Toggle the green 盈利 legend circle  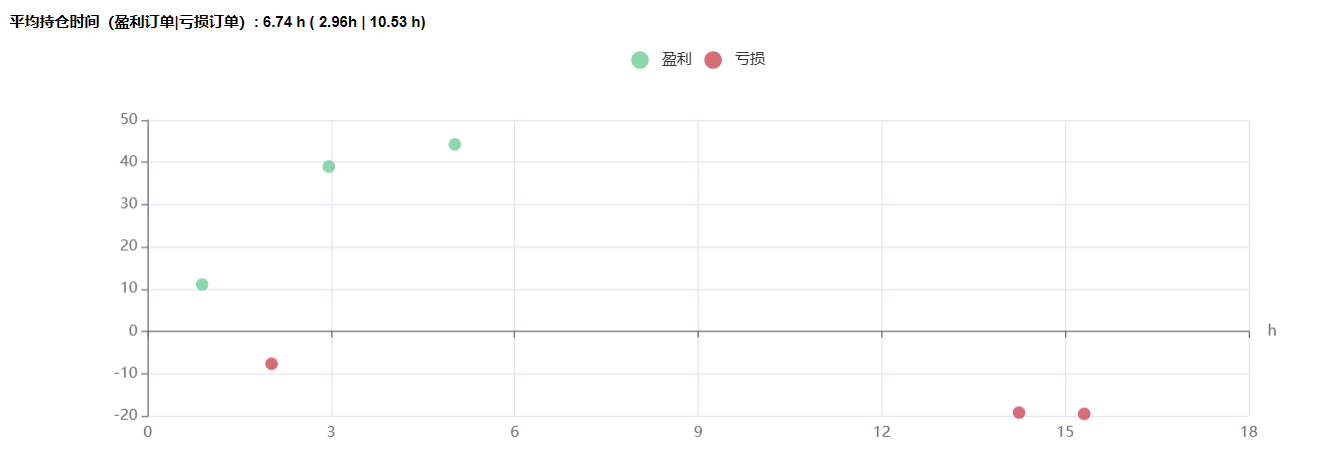pyautogui.click(x=640, y=60)
